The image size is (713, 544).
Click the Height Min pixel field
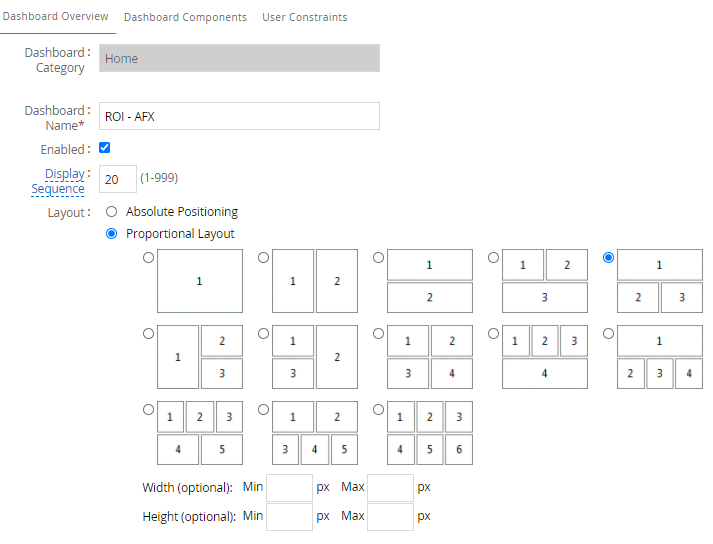click(x=289, y=517)
